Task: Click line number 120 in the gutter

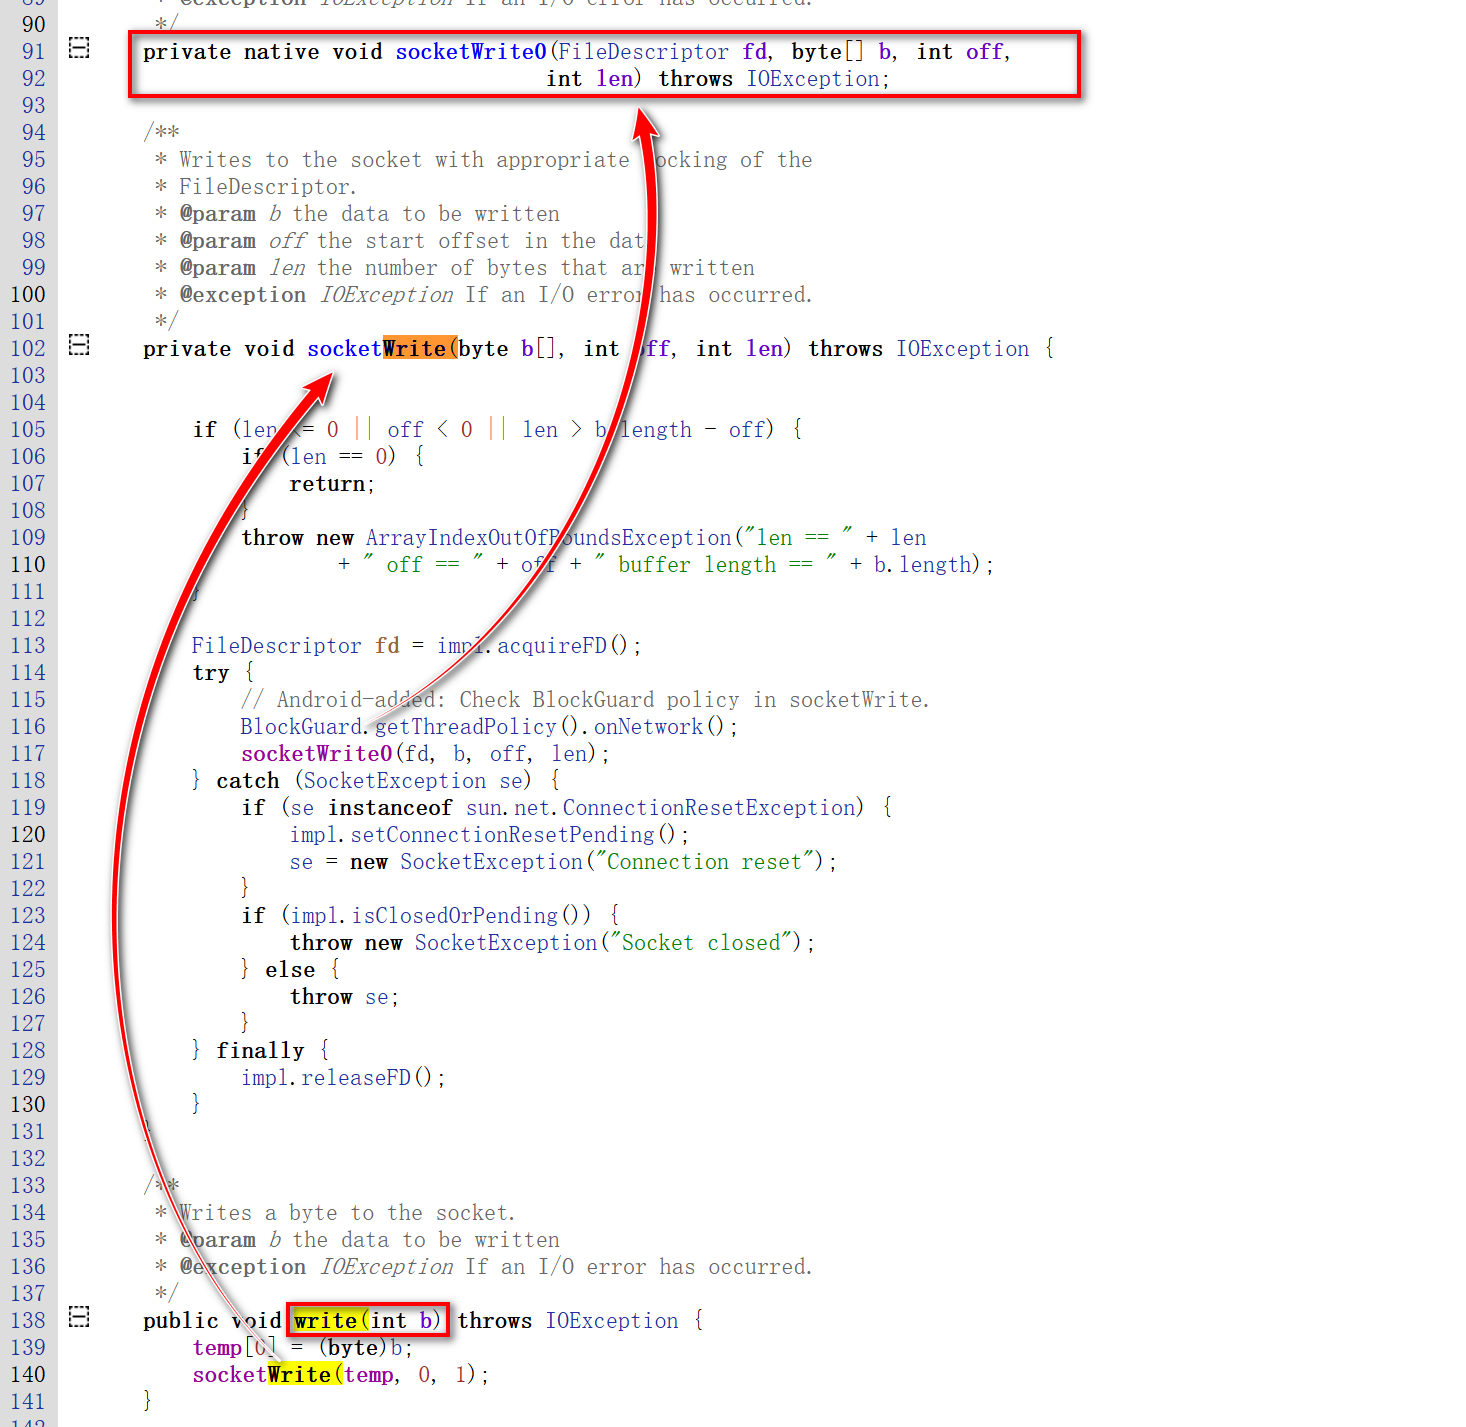Action: [28, 834]
